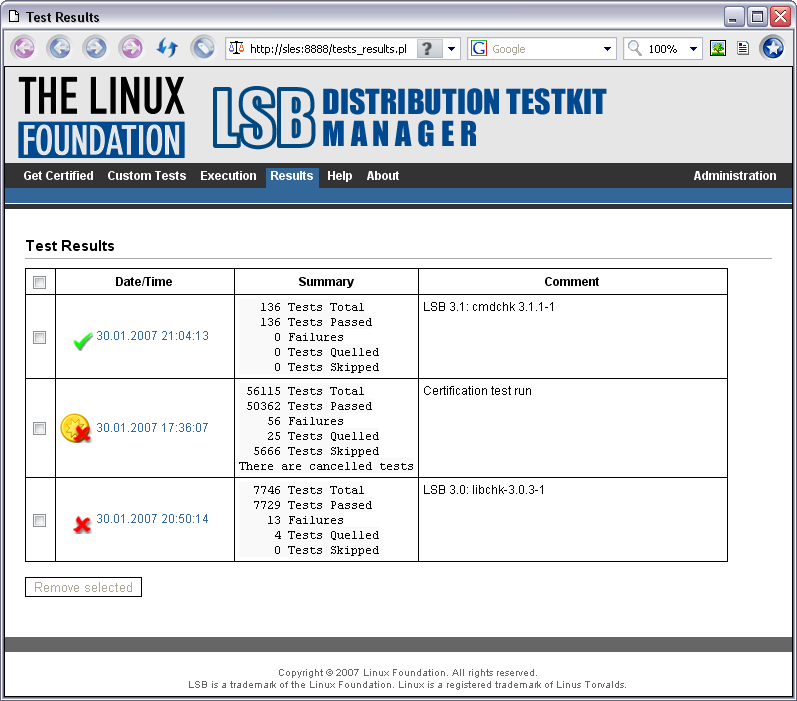
Task: Reload the page with blue arrows icon
Action: click(167, 48)
